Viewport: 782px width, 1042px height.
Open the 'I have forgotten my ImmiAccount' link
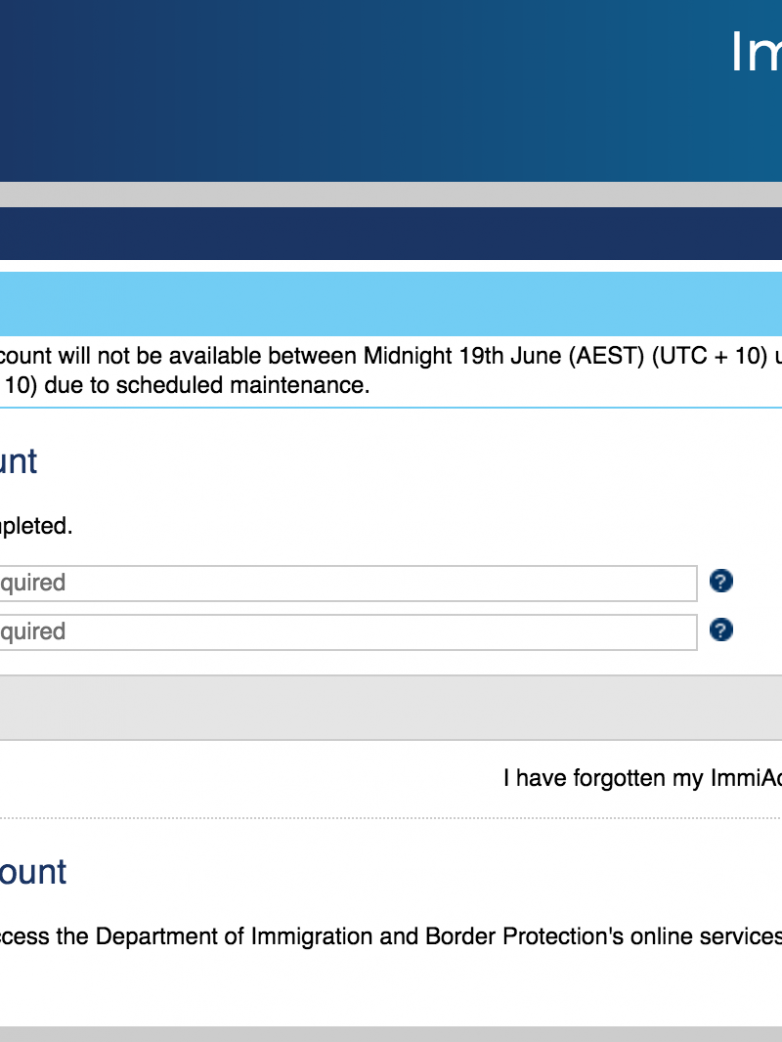pyautogui.click(x=642, y=778)
